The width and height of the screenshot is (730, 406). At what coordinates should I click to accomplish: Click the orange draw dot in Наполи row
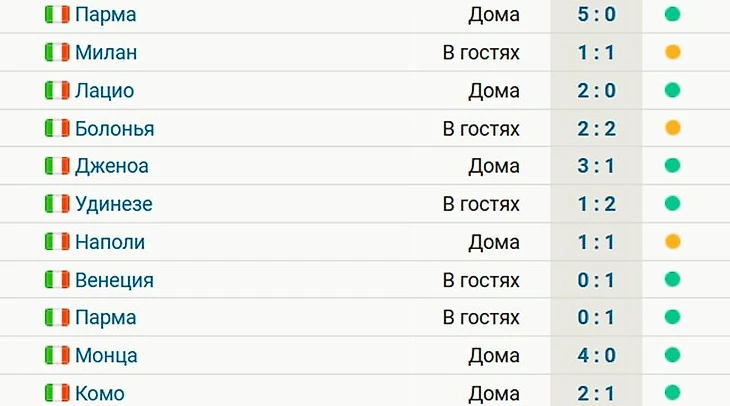click(x=673, y=242)
